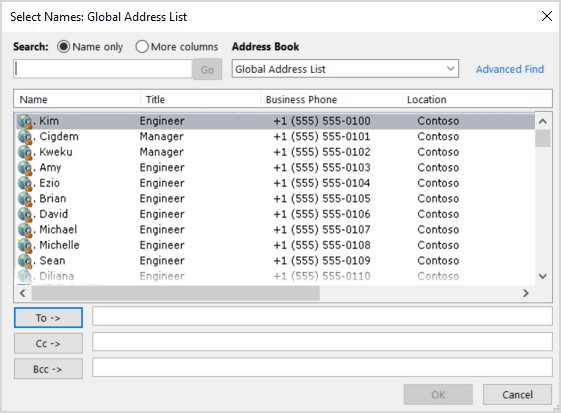Click phone number +1 (555) 555-0109
Viewport: 561px width, 413px height.
(322, 261)
